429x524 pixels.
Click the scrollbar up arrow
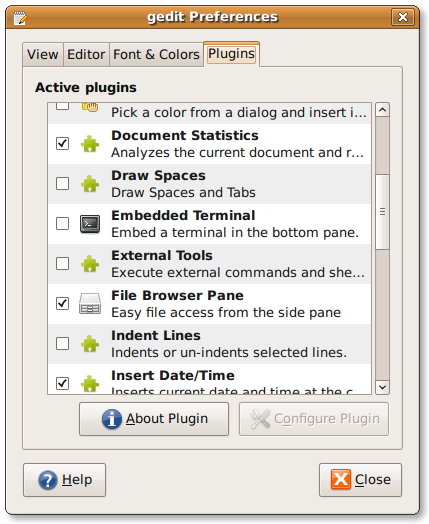point(383,110)
